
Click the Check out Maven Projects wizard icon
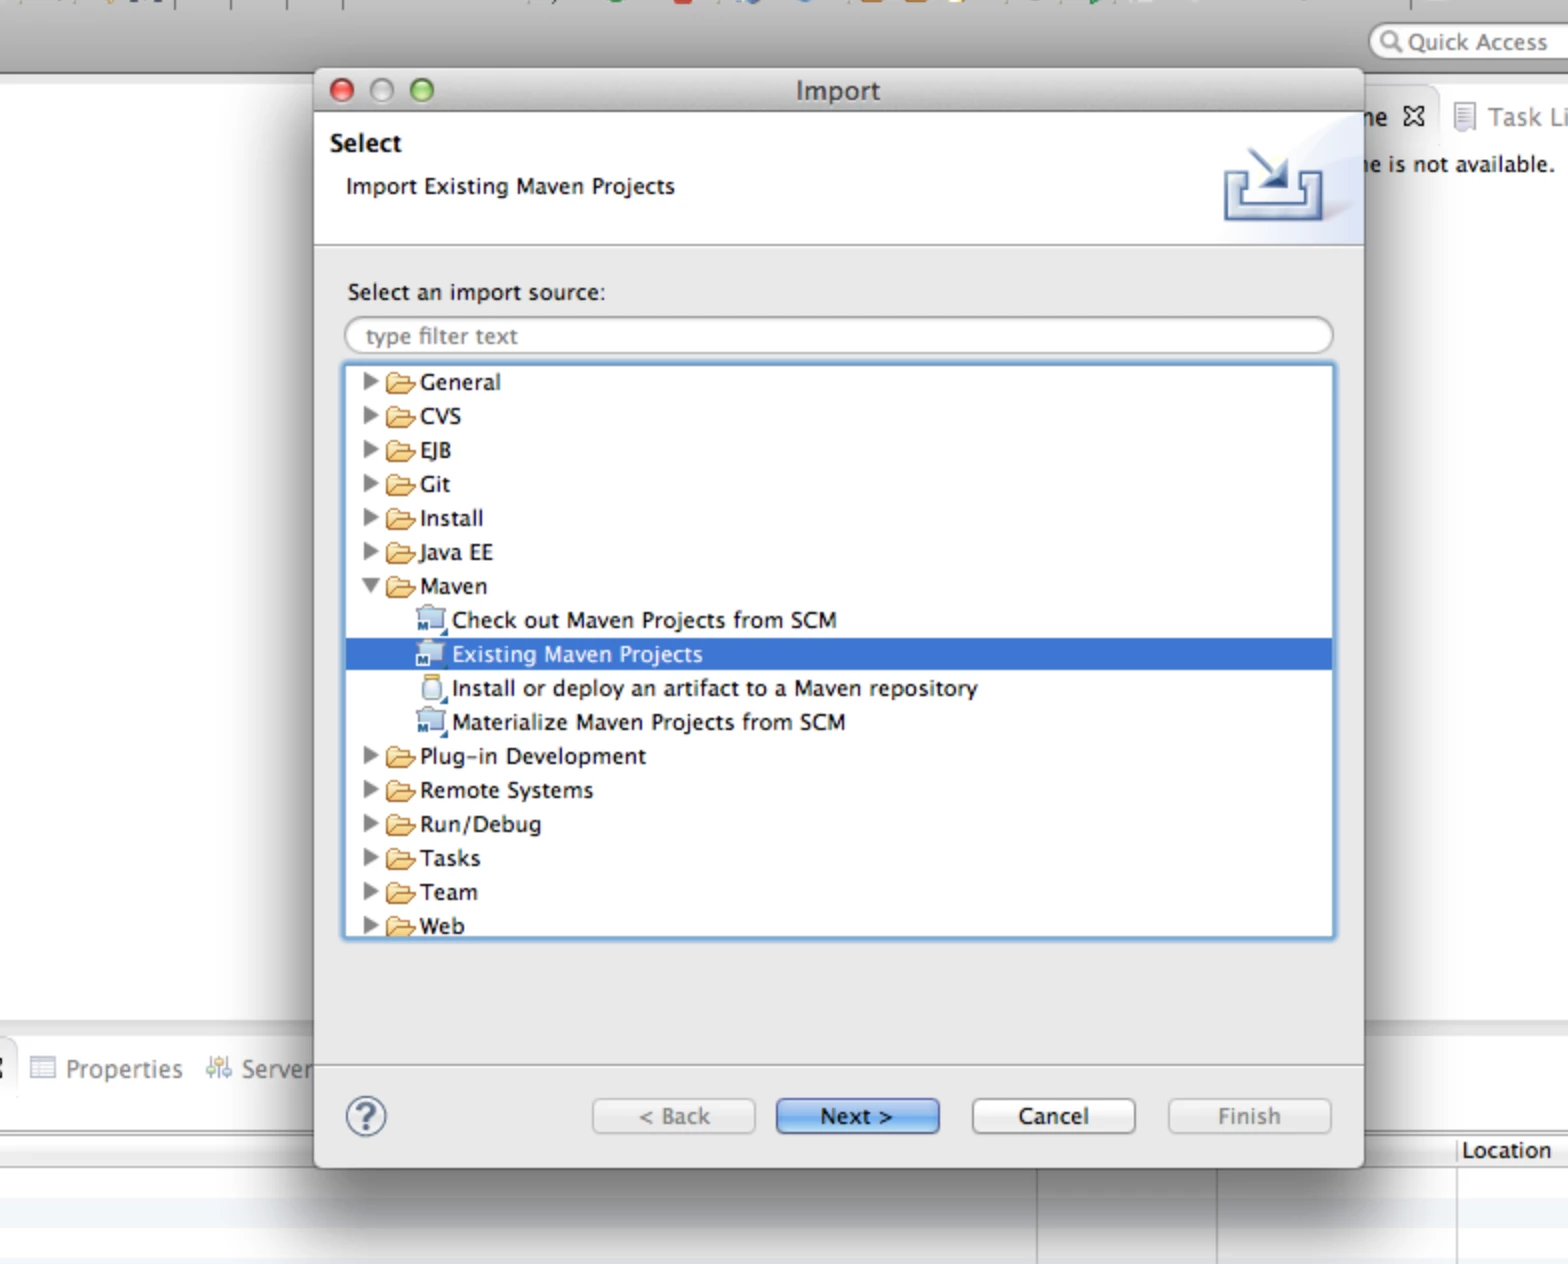pos(431,620)
